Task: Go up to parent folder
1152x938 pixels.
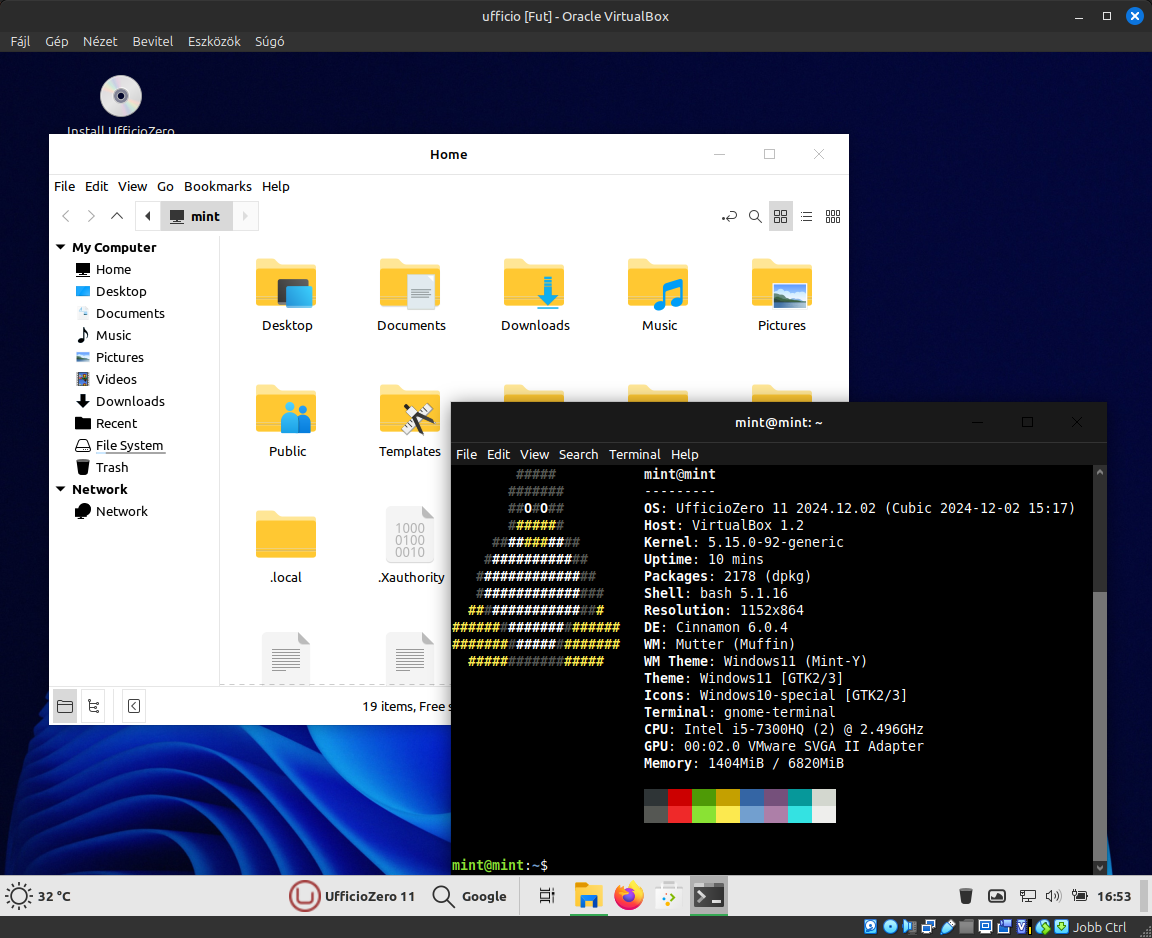Action: coord(117,216)
